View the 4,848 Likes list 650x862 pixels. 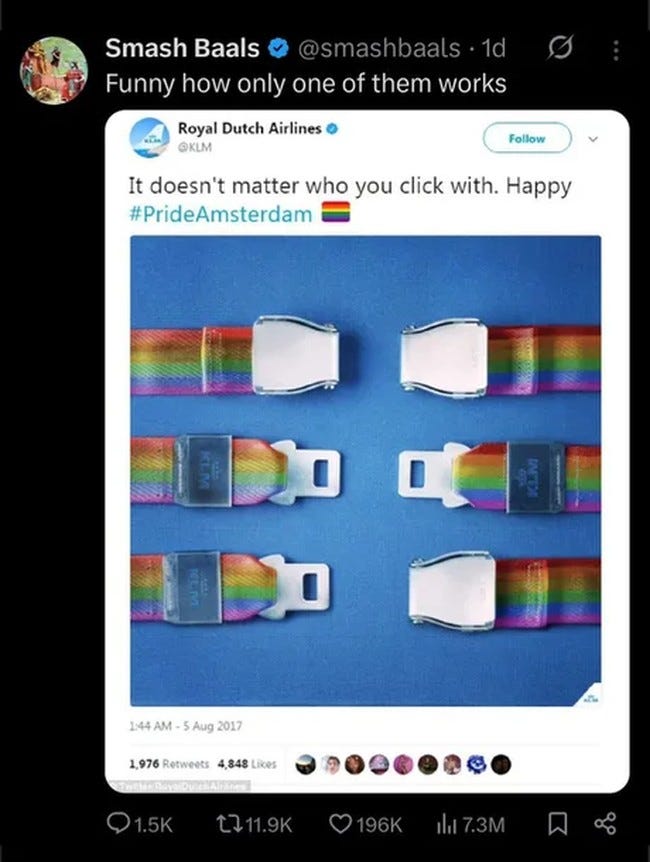pos(247,764)
